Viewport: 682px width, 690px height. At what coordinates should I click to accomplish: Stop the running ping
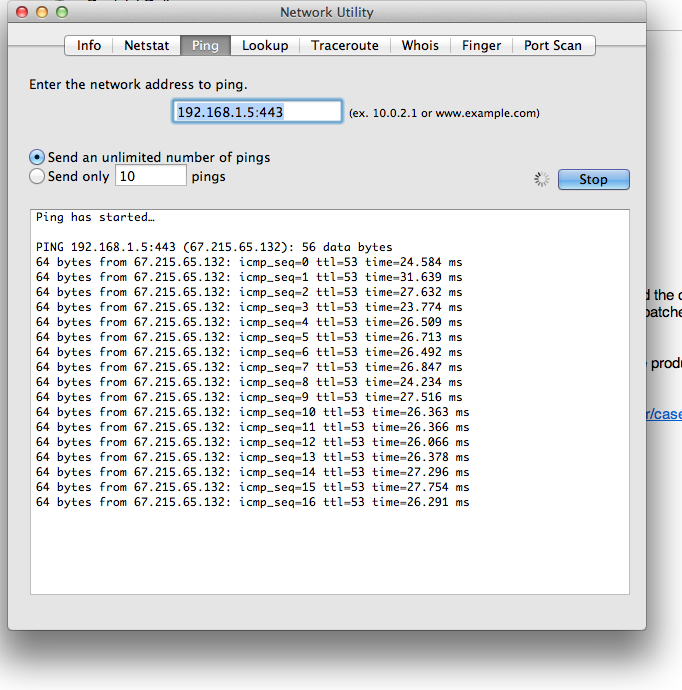click(x=594, y=179)
